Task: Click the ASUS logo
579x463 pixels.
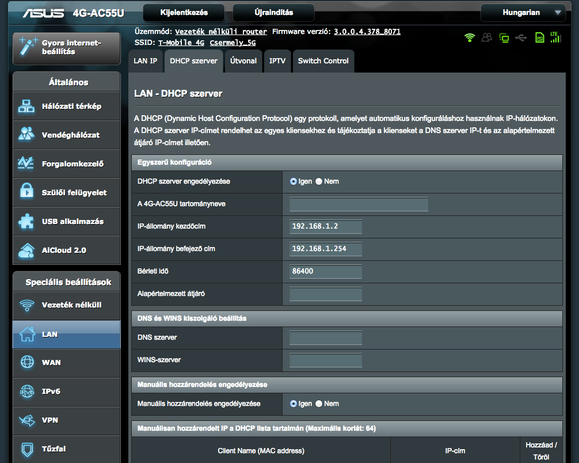Action: click(43, 13)
